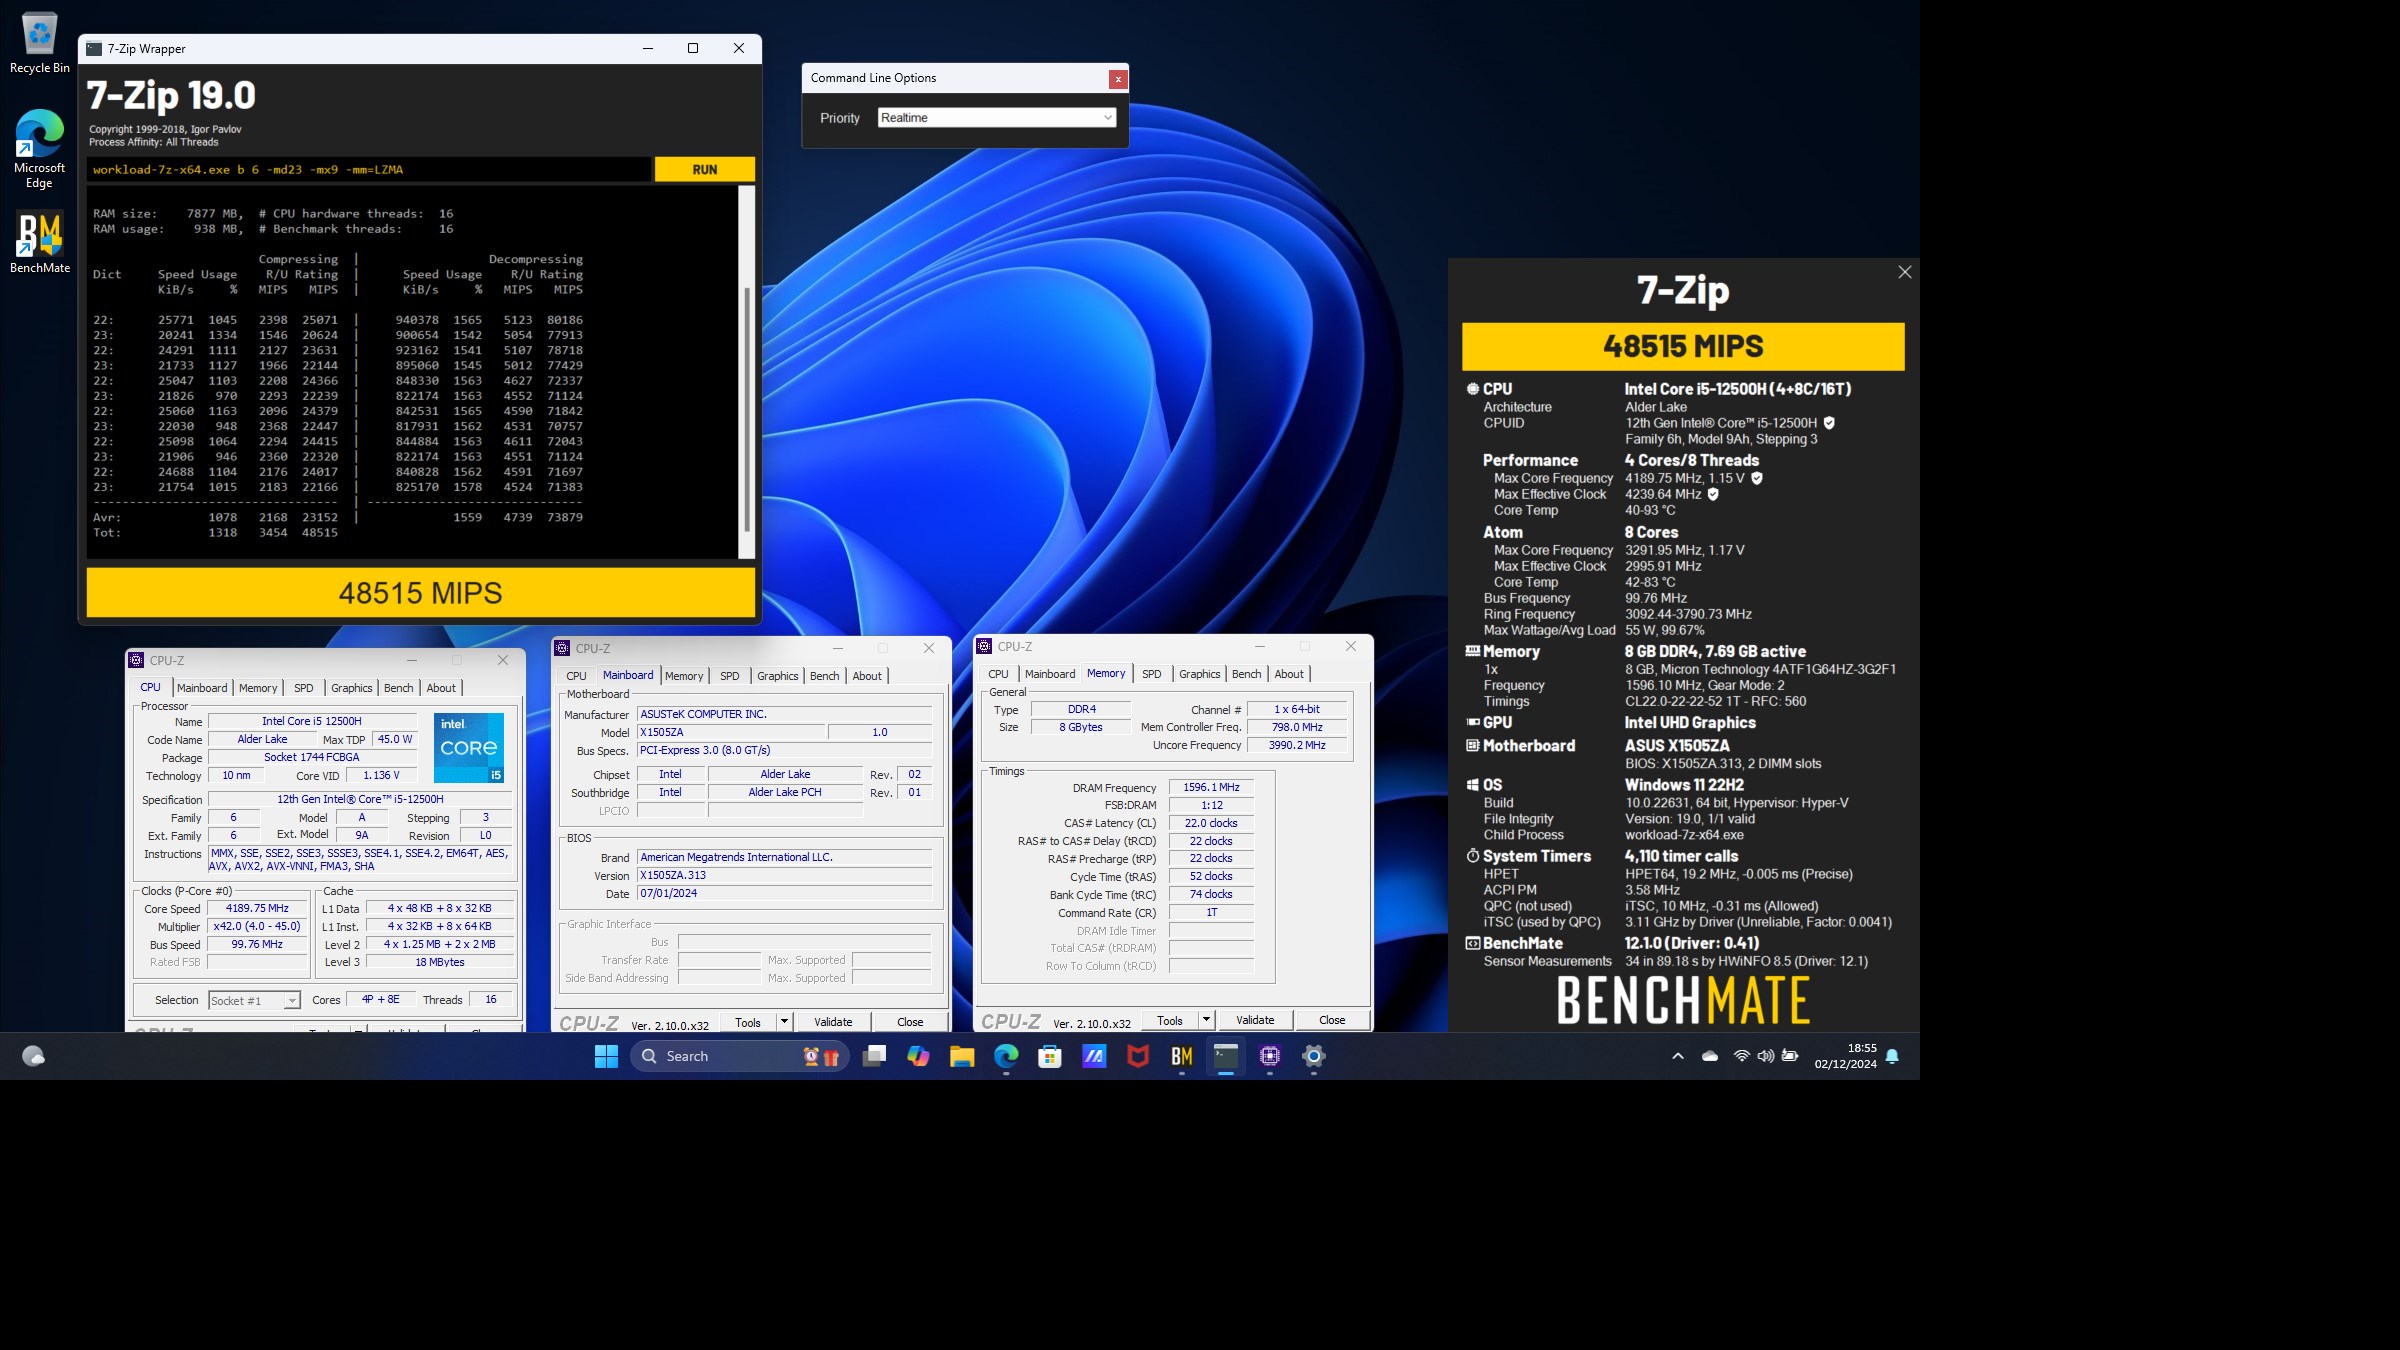Open Bench tab in CPU-Z CPU window
The image size is (2400, 1350).
tap(398, 688)
